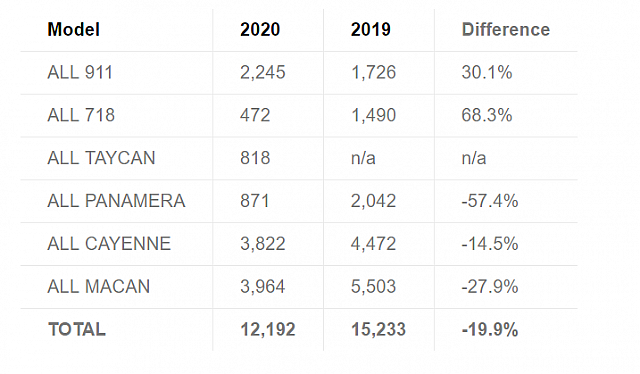
Task: Click the 2019 column header
Action: pyautogui.click(x=371, y=30)
